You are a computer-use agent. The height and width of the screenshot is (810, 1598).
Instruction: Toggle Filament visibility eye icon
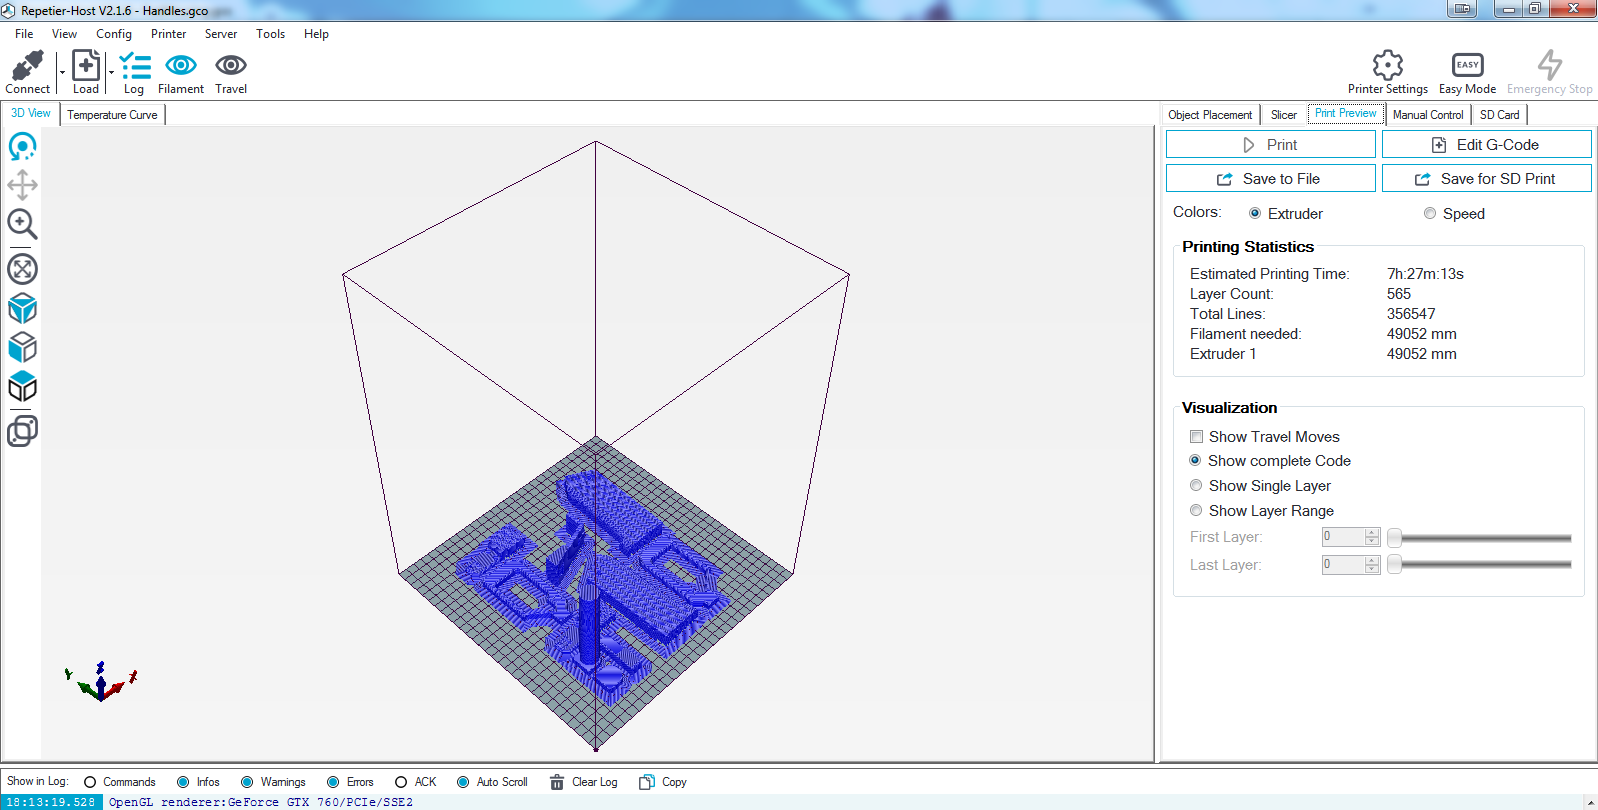(181, 66)
